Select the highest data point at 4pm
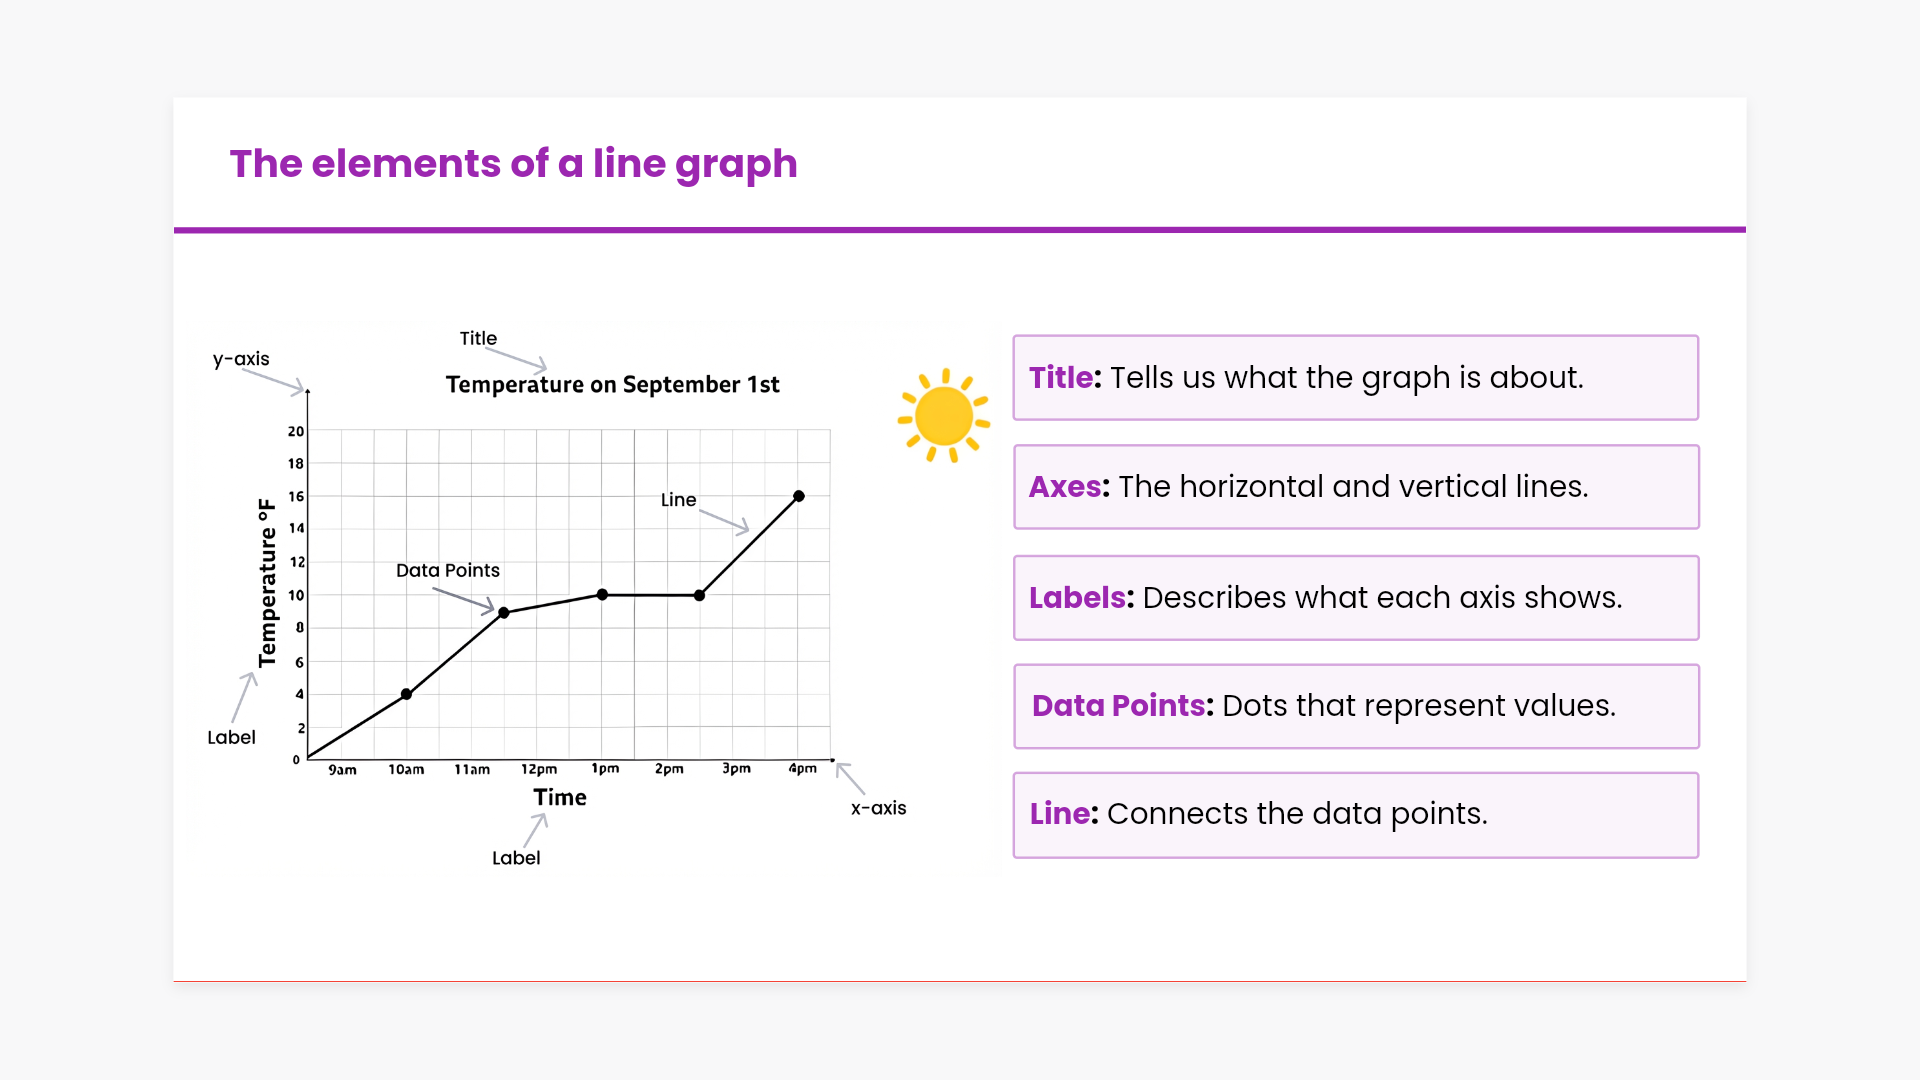The image size is (1920, 1080). tap(799, 496)
